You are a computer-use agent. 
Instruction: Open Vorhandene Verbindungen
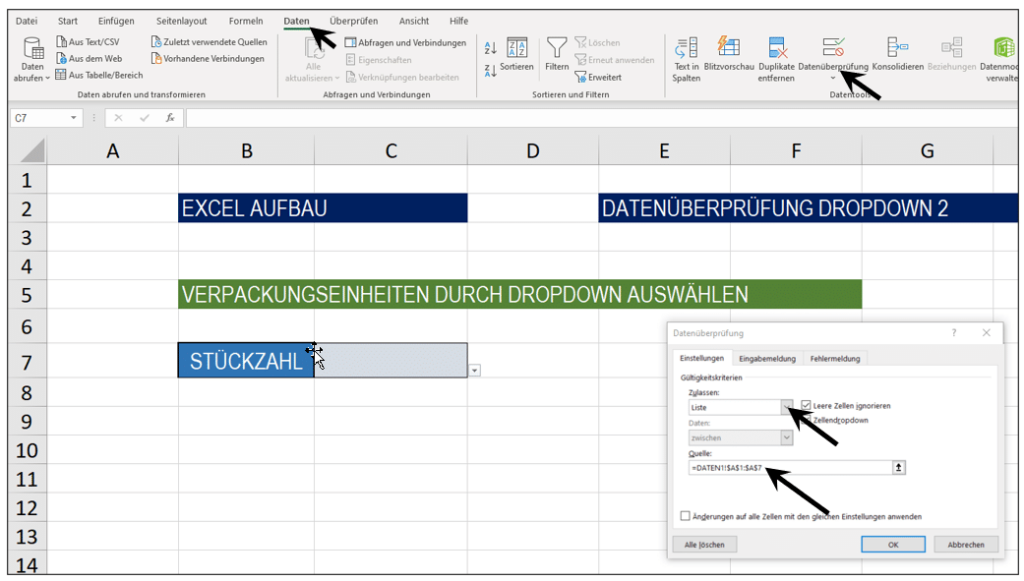pyautogui.click(x=208, y=58)
